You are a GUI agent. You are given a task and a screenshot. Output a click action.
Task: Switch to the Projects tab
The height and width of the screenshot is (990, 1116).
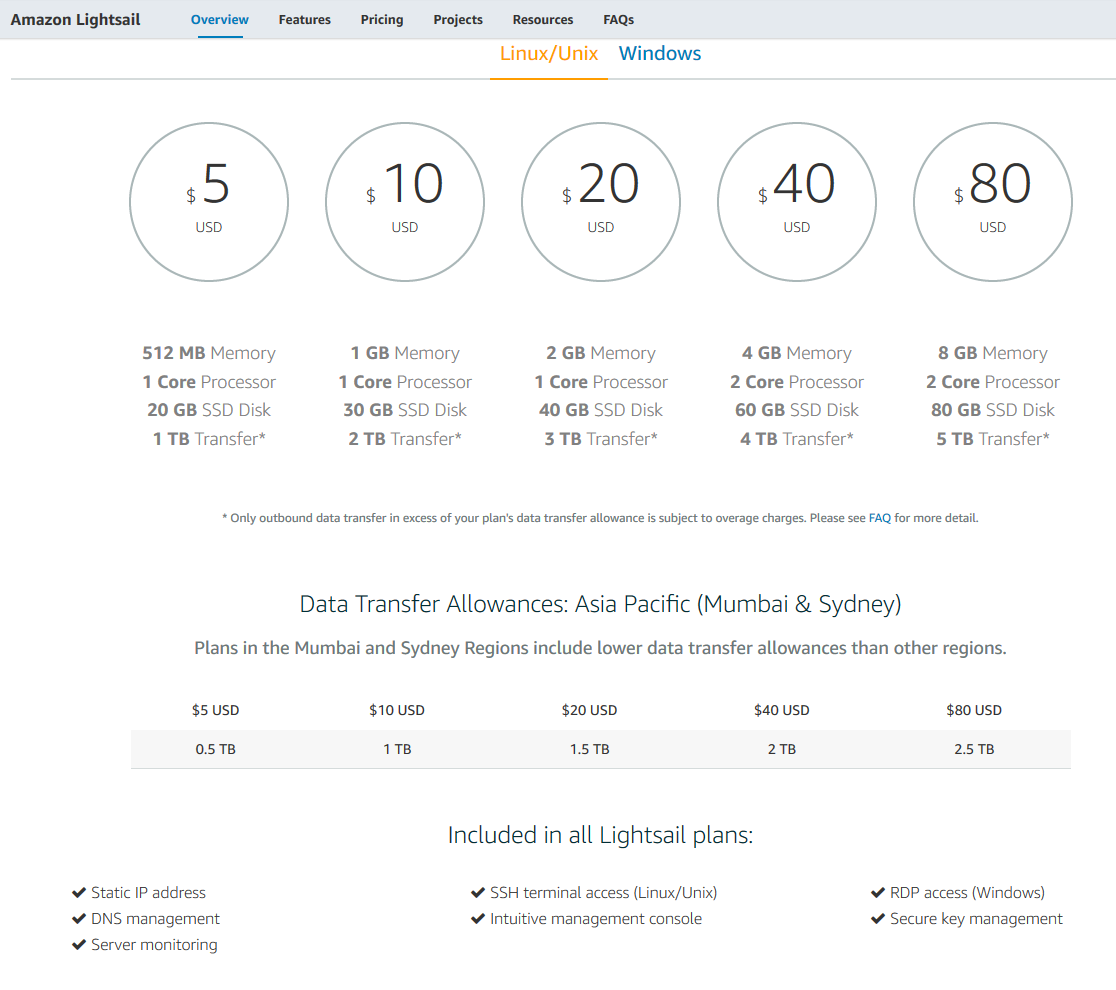click(x=458, y=20)
